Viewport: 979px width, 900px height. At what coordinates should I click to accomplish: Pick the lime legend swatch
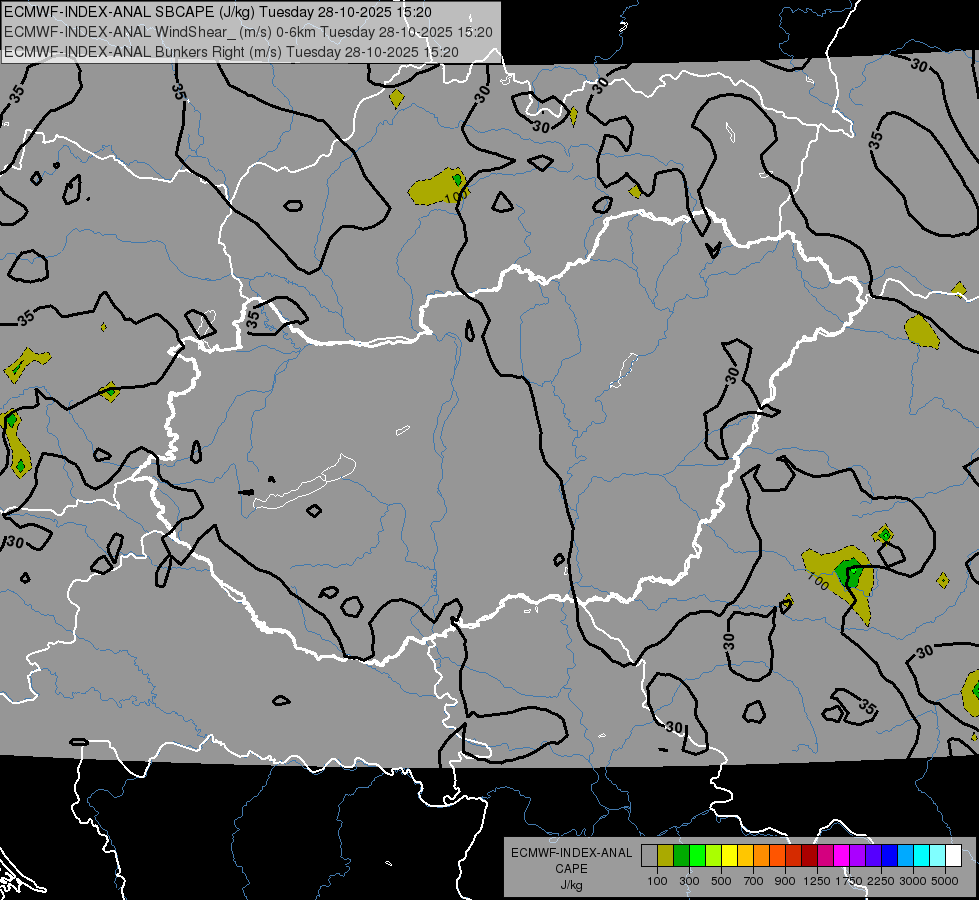tap(714, 856)
